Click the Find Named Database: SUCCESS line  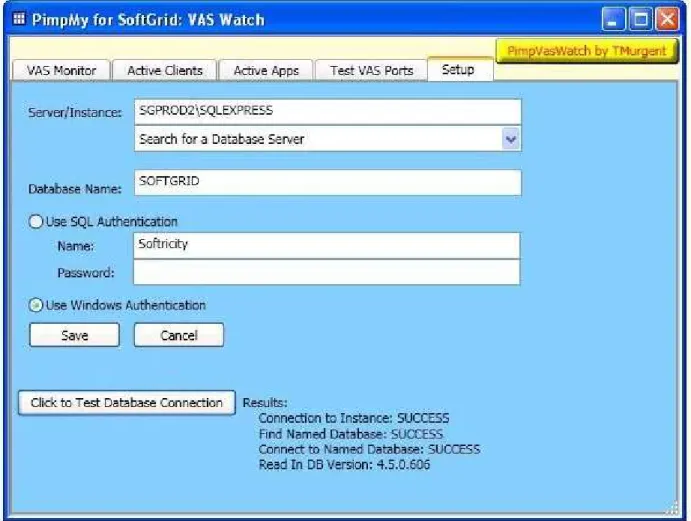[351, 434]
